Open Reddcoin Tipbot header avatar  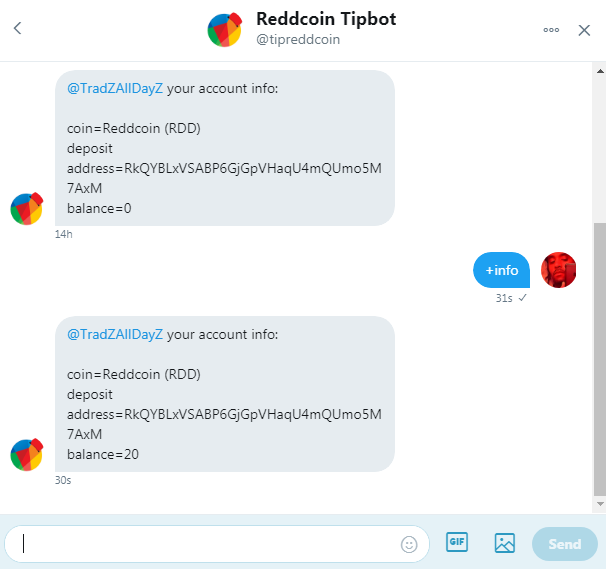tap(225, 30)
